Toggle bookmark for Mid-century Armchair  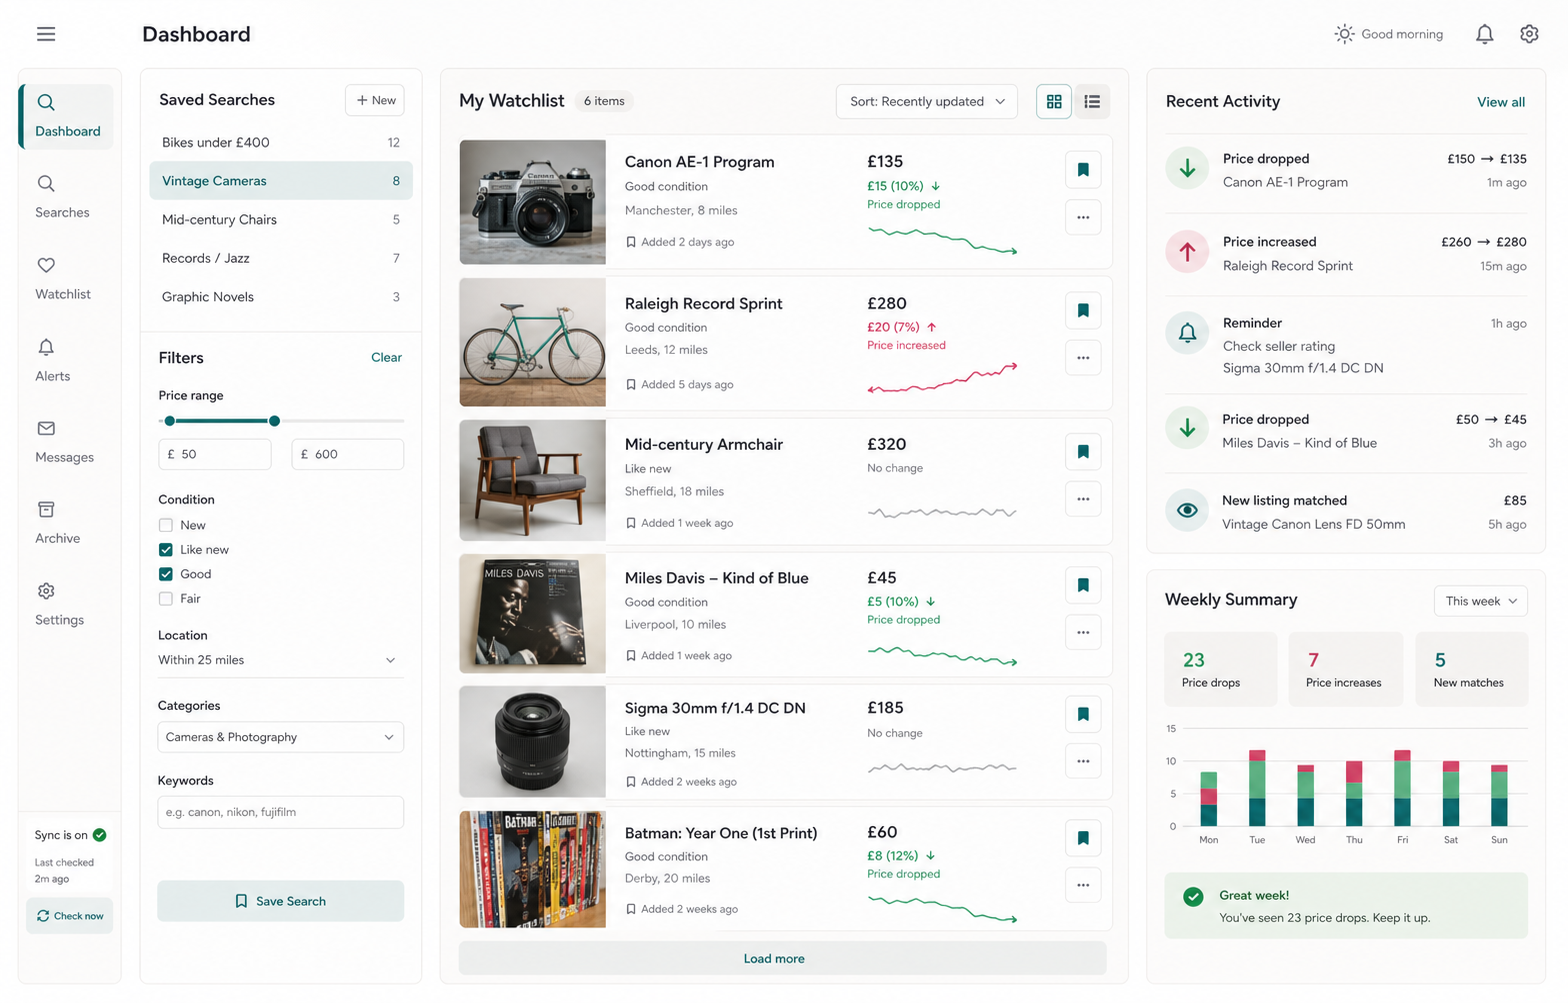(x=1083, y=452)
